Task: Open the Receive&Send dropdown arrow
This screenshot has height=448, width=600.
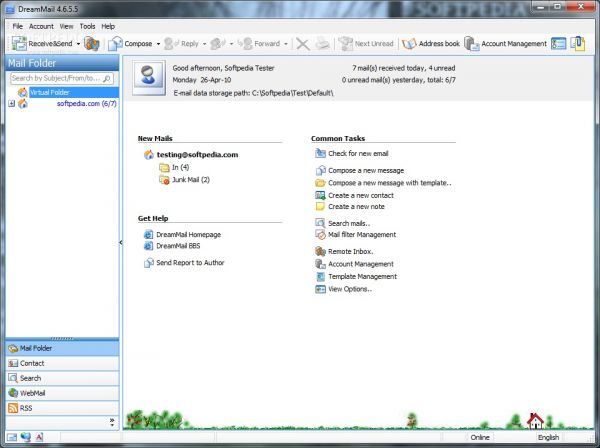Action: point(77,44)
